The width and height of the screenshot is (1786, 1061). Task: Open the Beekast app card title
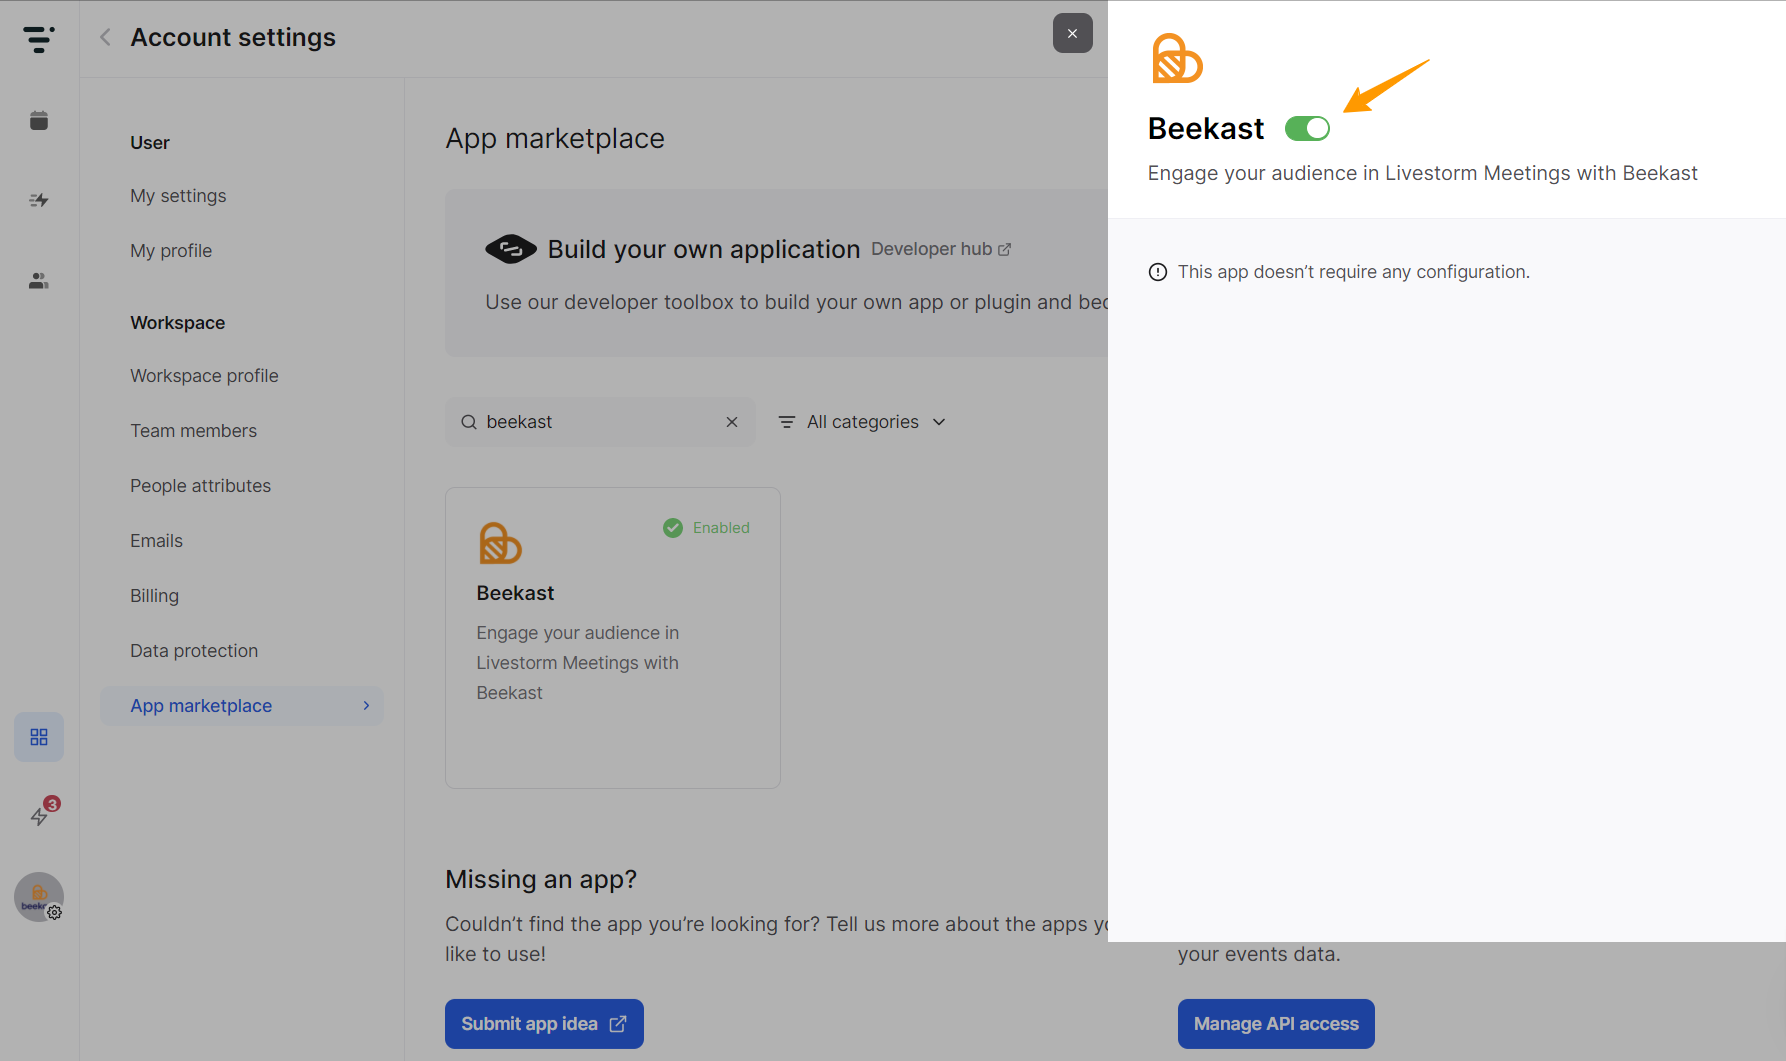(x=515, y=593)
